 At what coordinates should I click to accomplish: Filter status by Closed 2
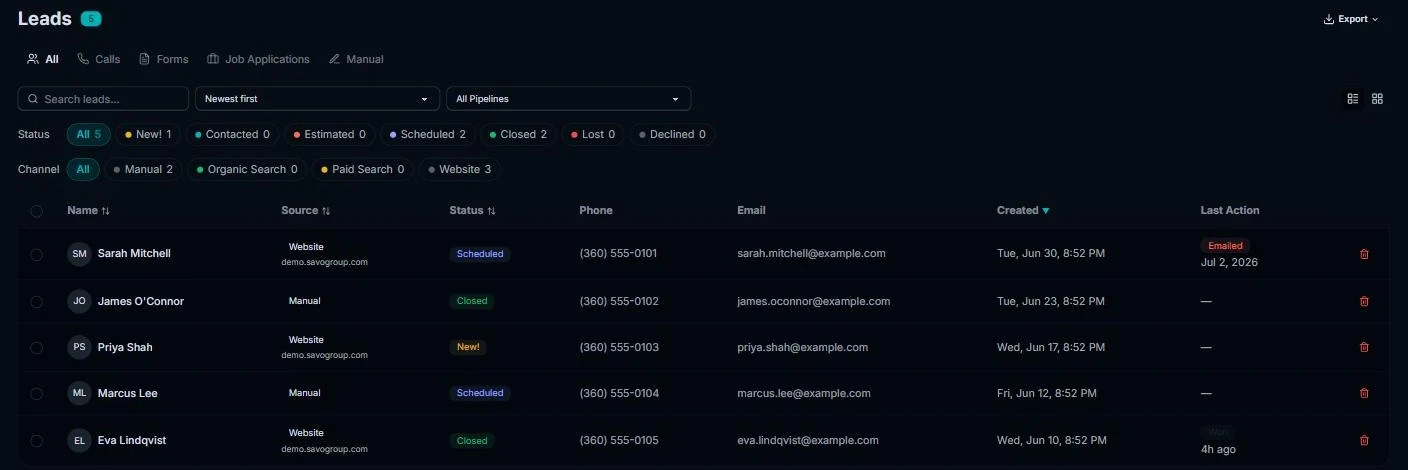(518, 134)
